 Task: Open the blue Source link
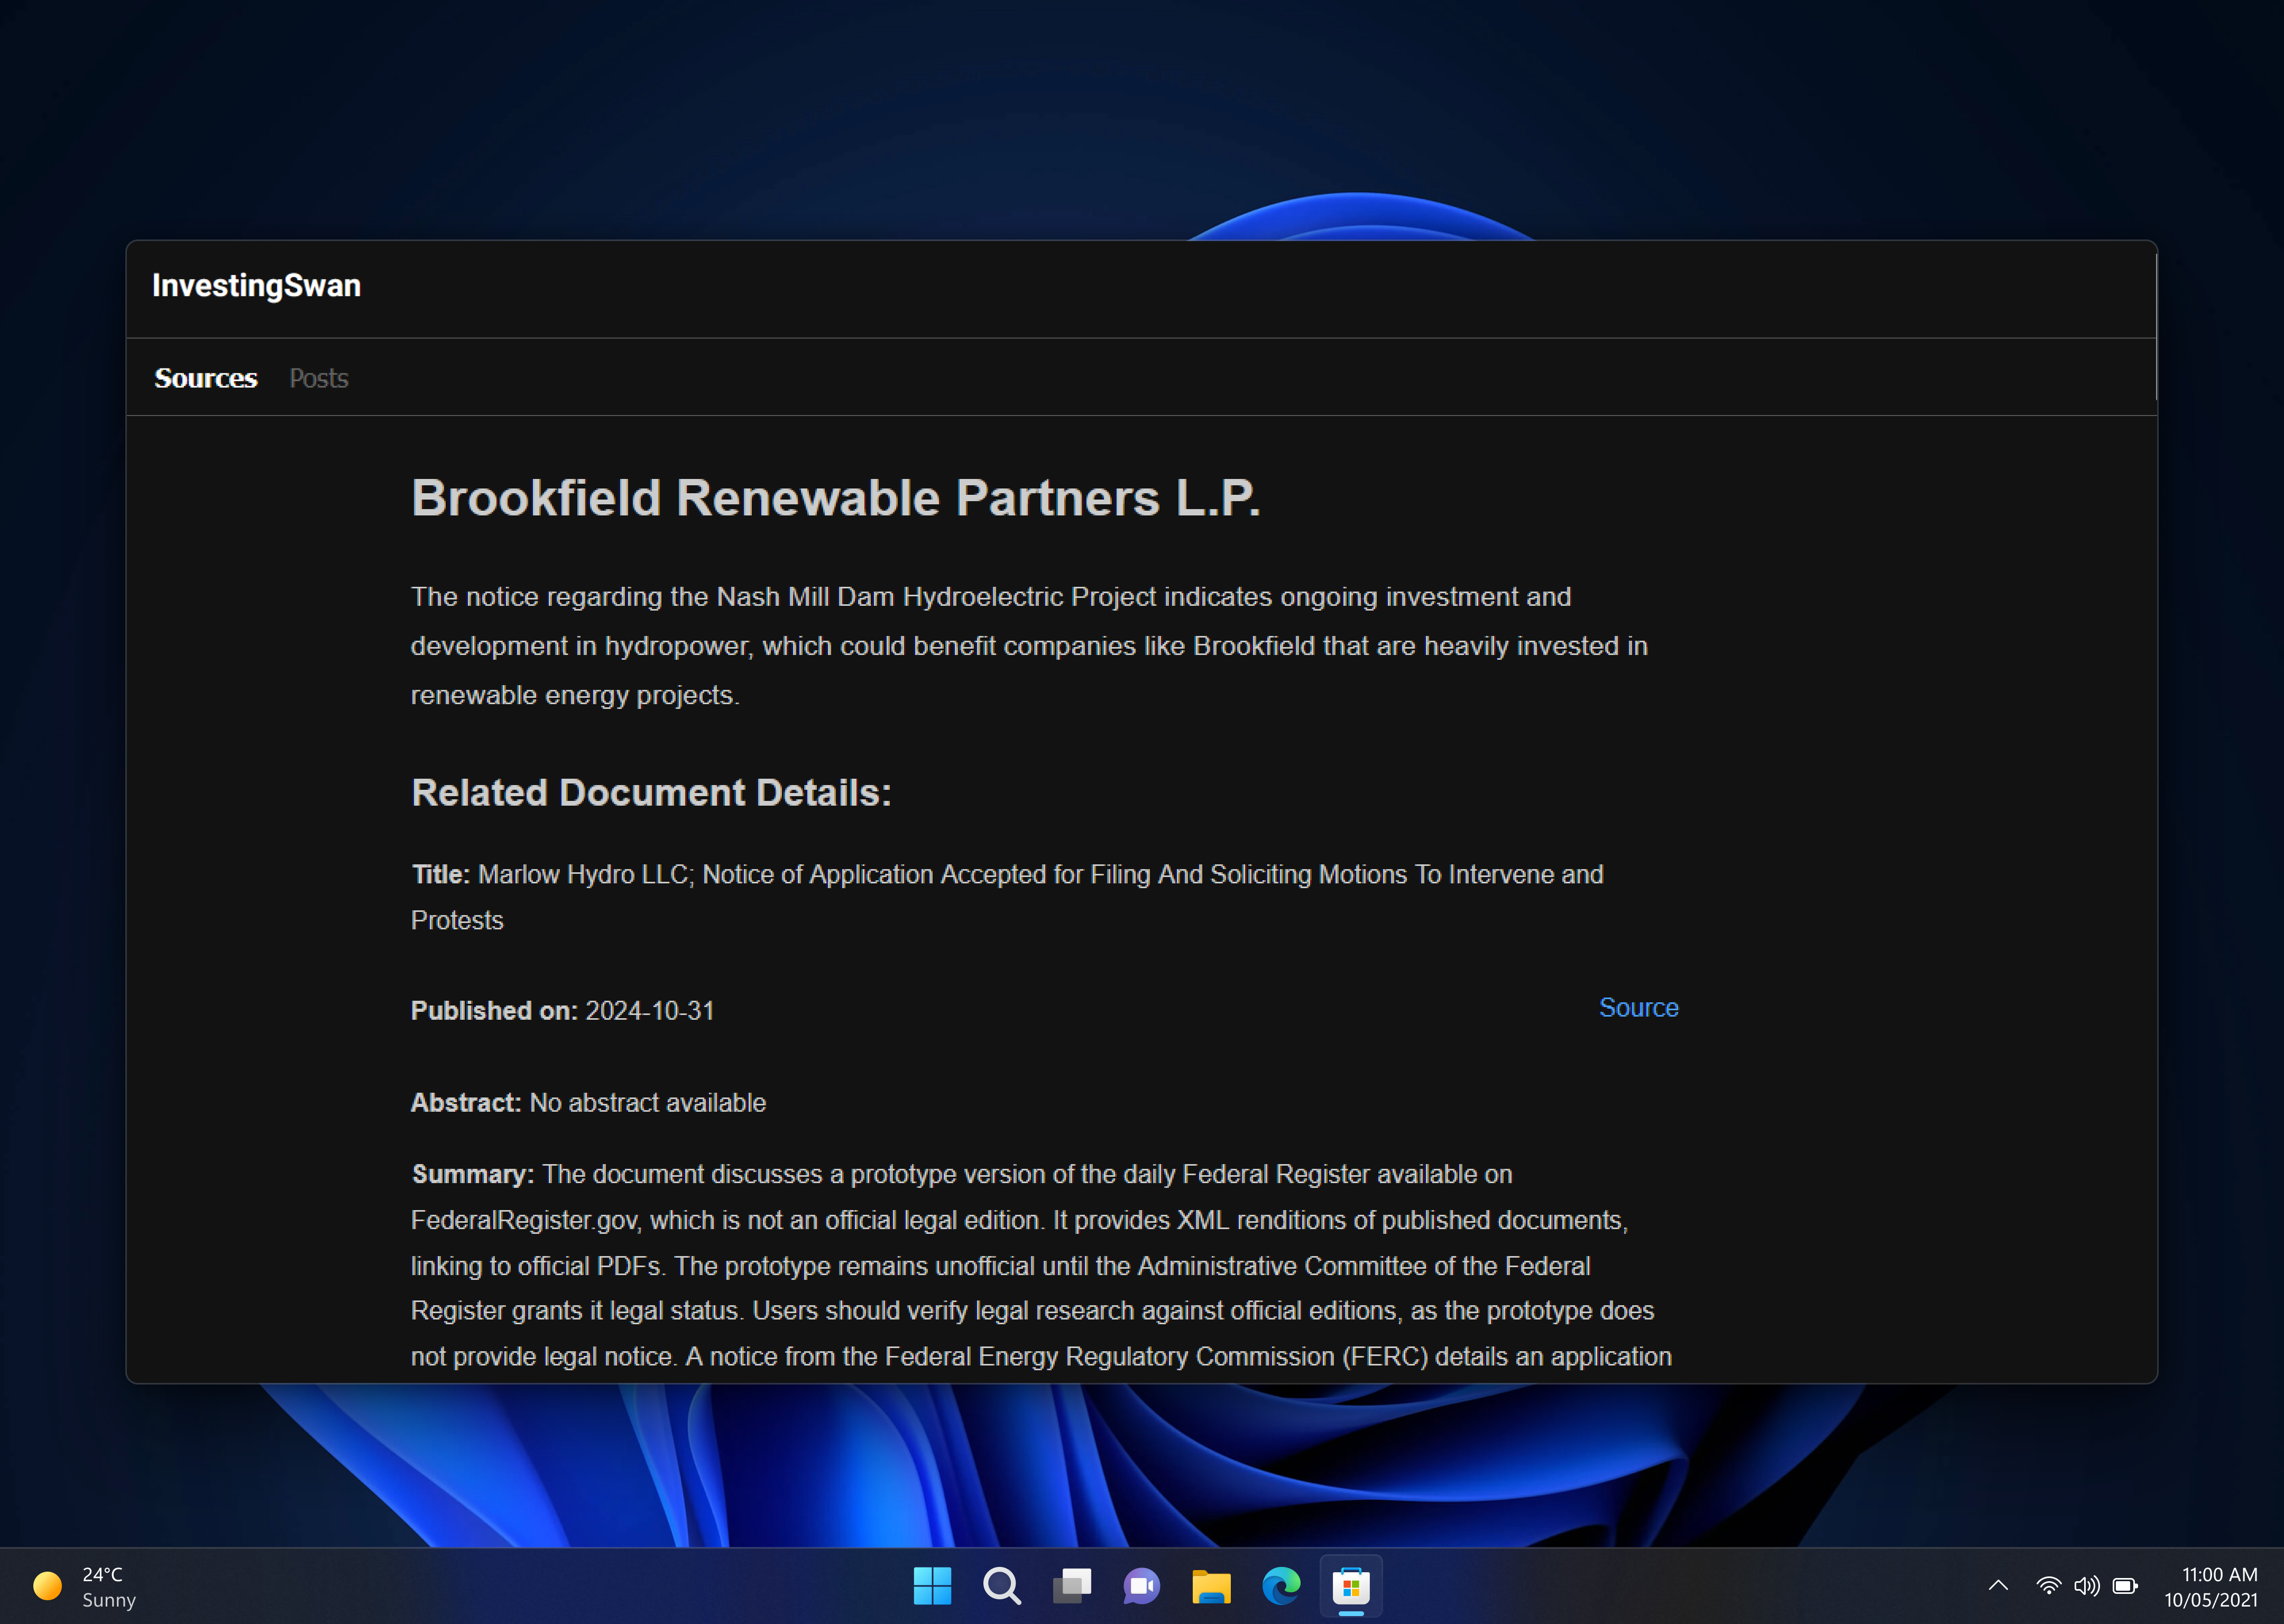(x=1637, y=1007)
